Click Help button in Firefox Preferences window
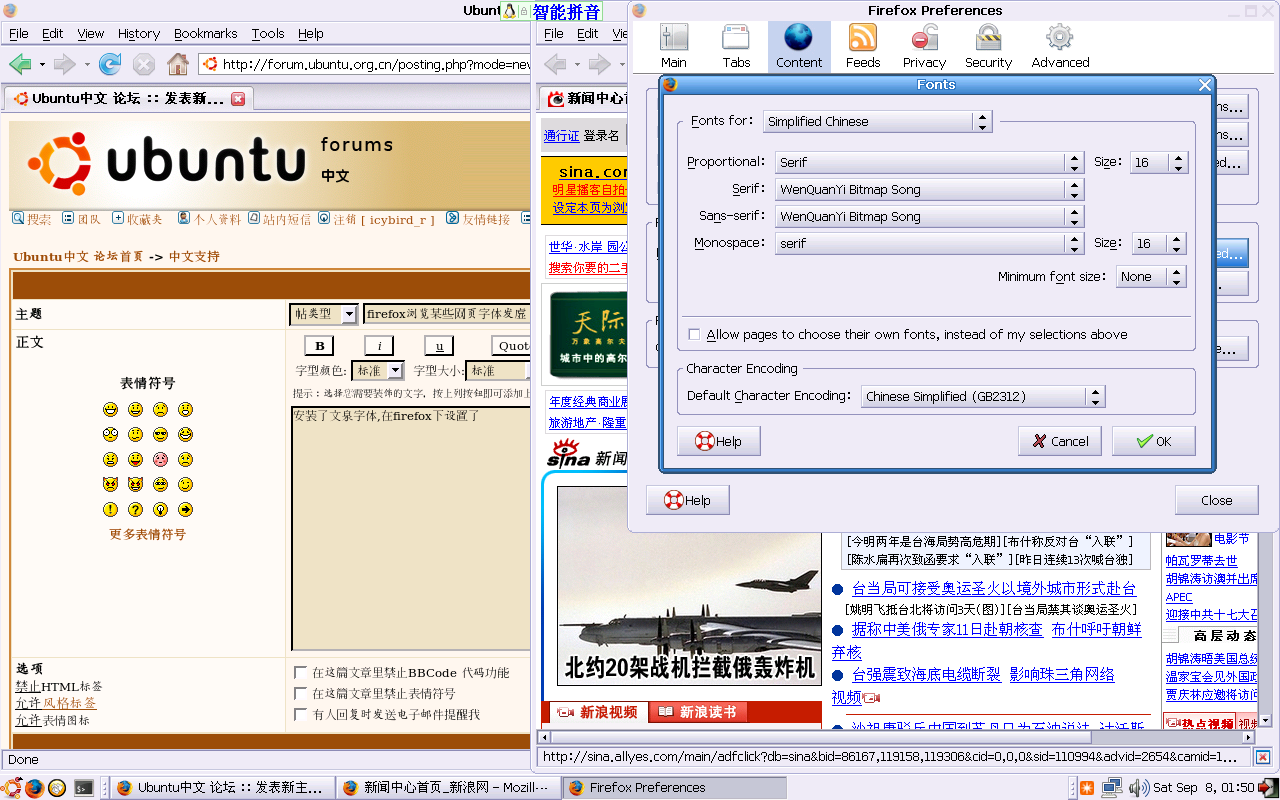 tap(688, 501)
